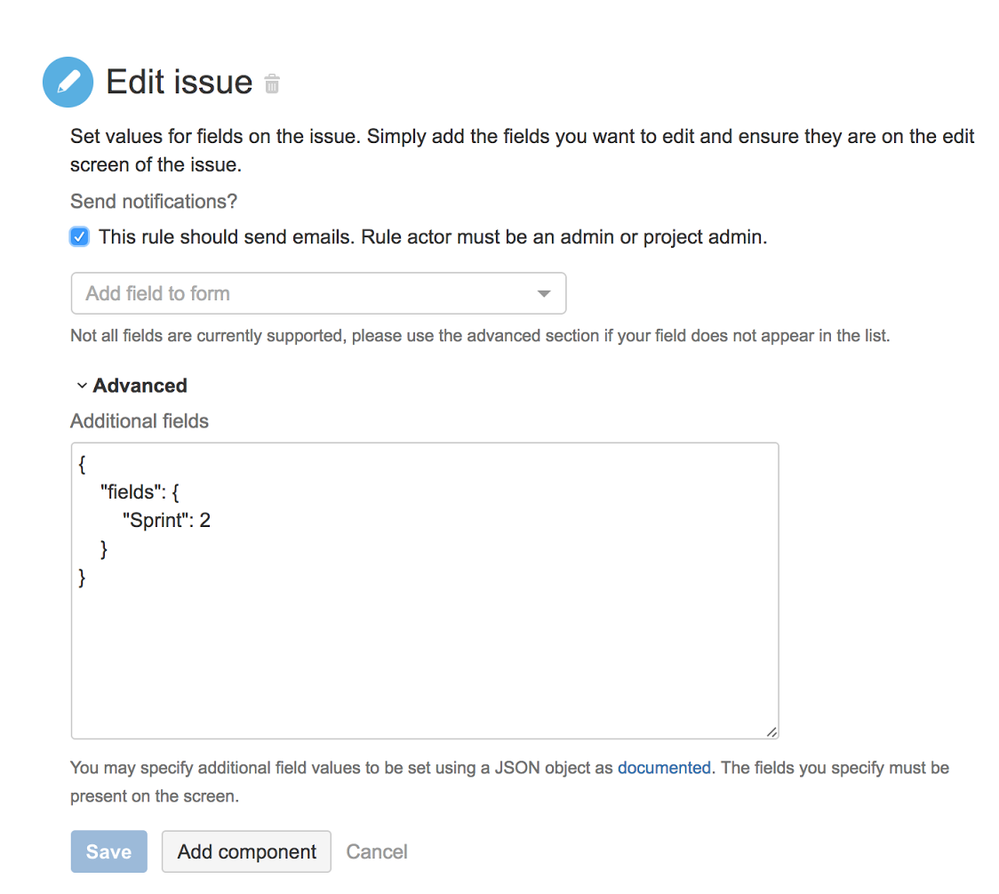The height and width of the screenshot is (894, 999).
Task: Click the dropdown arrow of Add field
Action: click(x=543, y=294)
